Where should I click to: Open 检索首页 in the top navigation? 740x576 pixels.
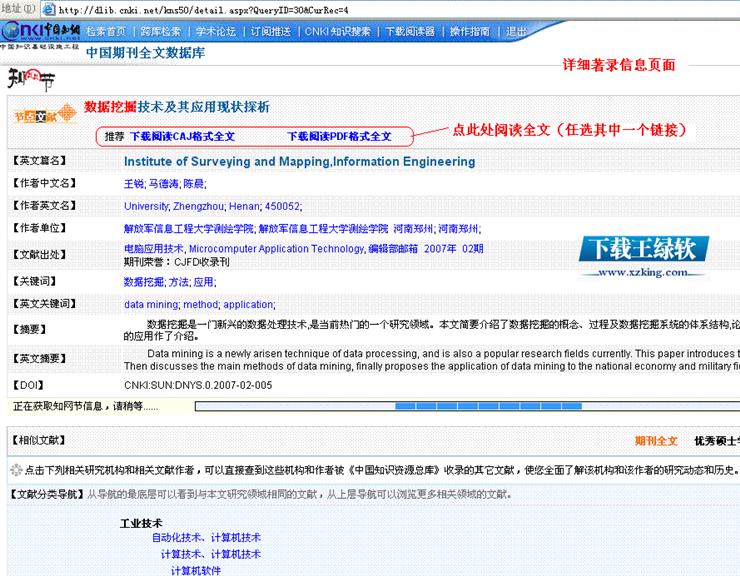coord(106,32)
